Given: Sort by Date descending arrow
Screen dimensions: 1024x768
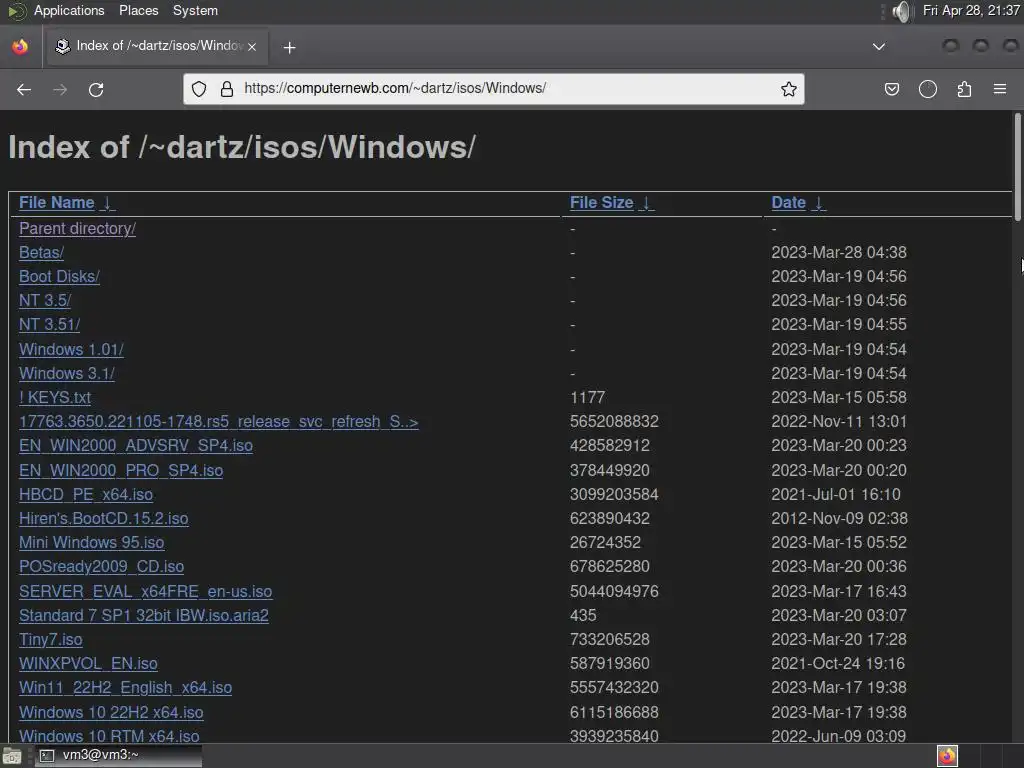Looking at the screenshot, I should 819,203.
